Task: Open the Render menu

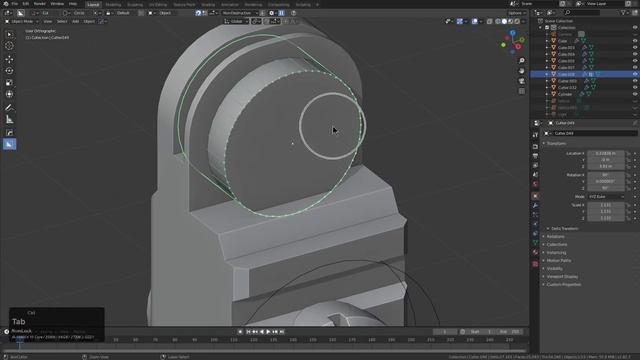Action: (40, 4)
